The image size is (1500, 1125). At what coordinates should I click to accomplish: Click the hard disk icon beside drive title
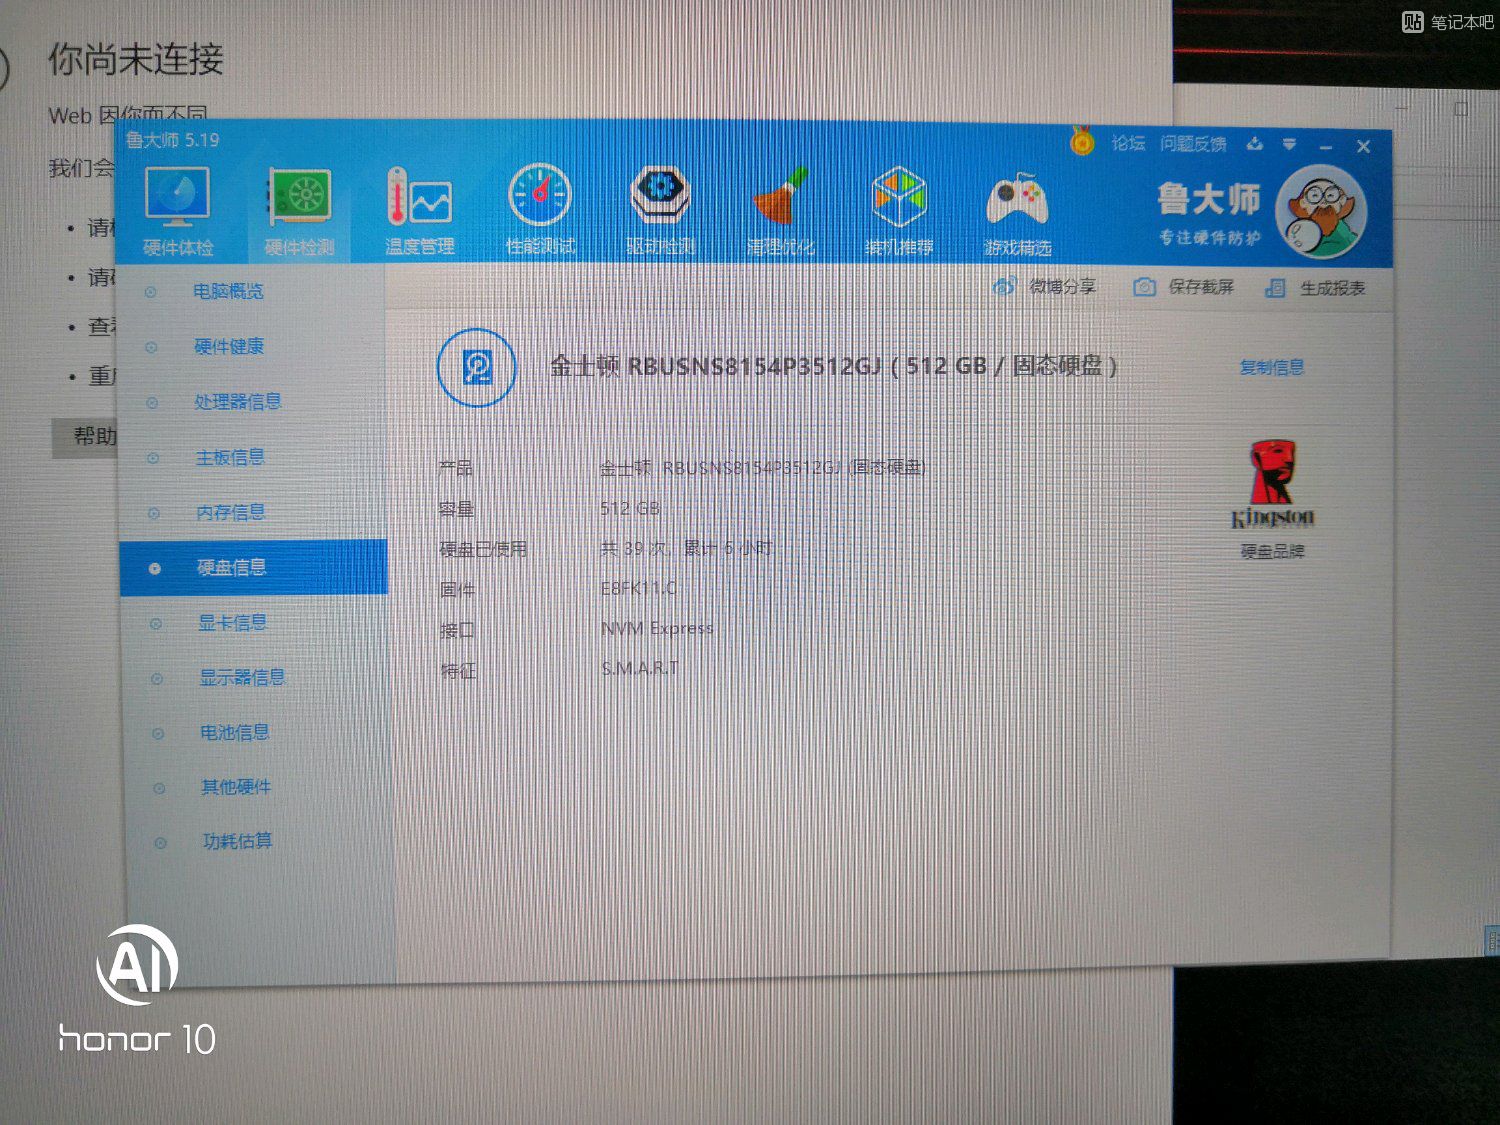(477, 368)
